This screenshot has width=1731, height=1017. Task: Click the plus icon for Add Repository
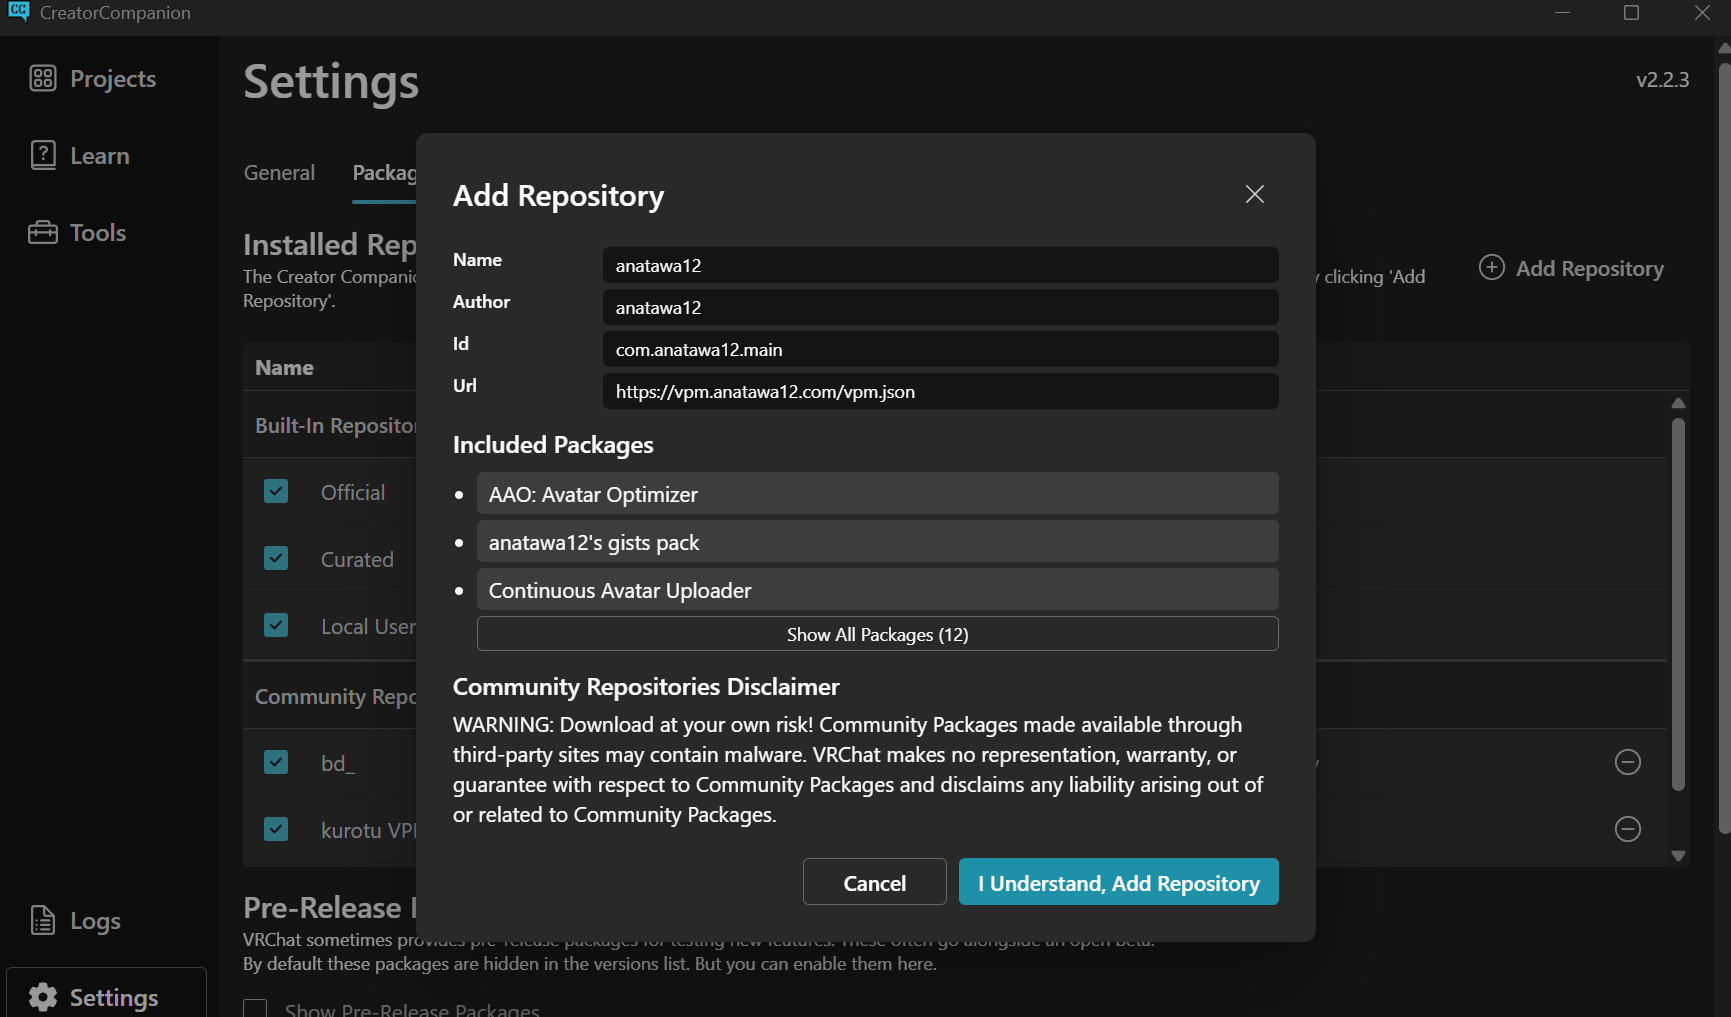click(1491, 267)
